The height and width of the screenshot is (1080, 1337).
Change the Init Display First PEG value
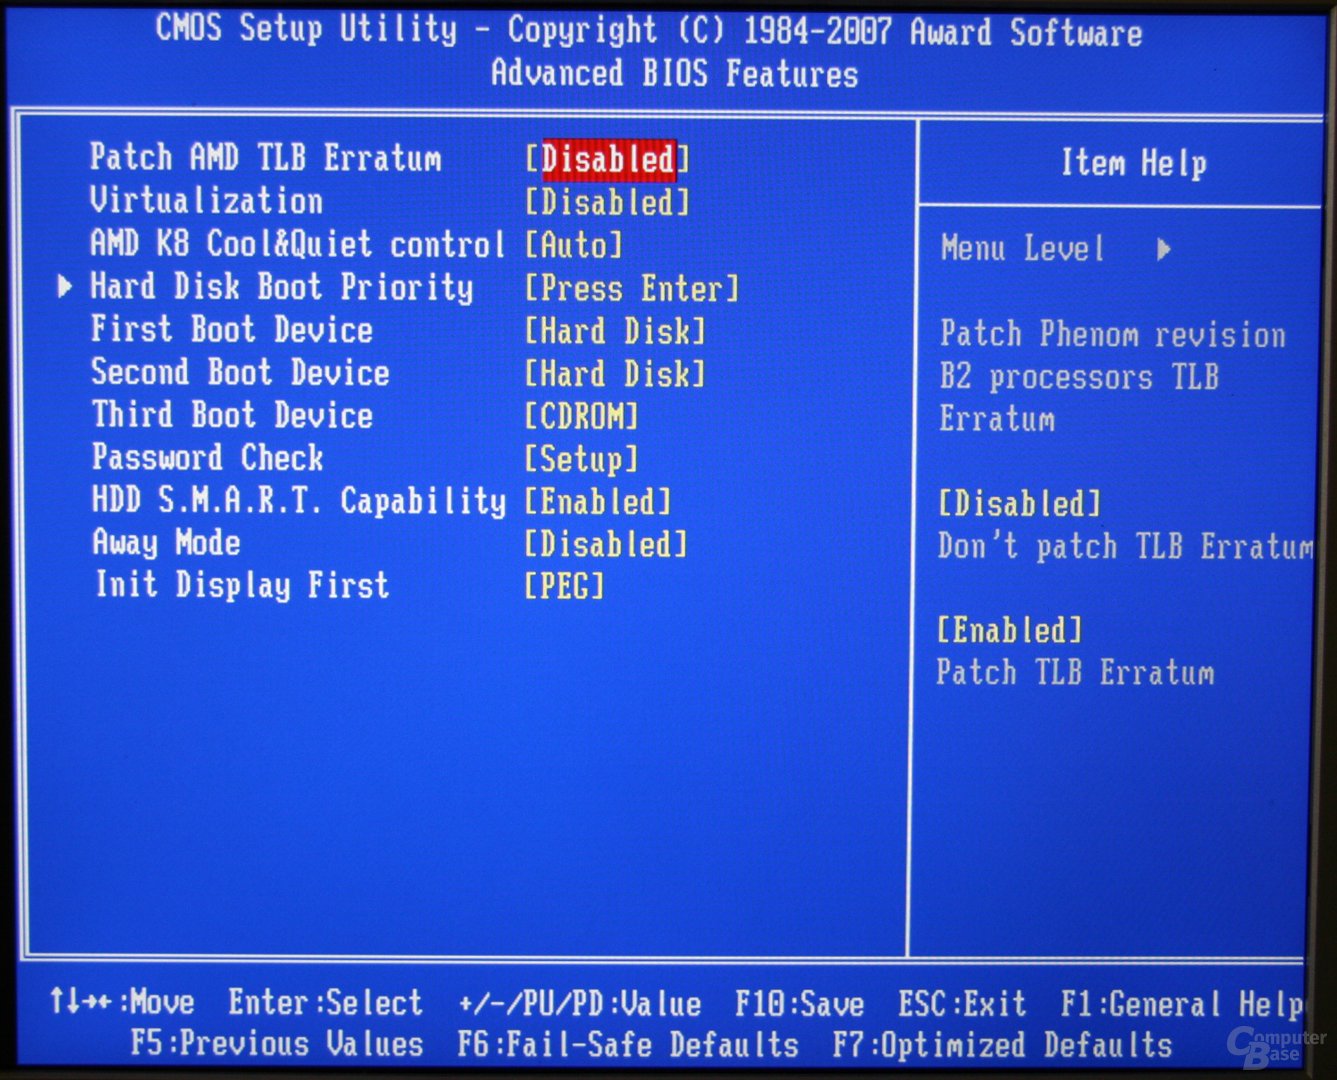click(565, 586)
